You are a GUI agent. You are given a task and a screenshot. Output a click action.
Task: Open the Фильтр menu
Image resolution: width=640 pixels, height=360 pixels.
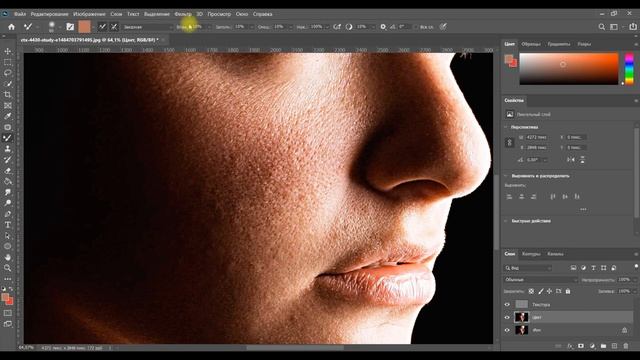tap(183, 14)
